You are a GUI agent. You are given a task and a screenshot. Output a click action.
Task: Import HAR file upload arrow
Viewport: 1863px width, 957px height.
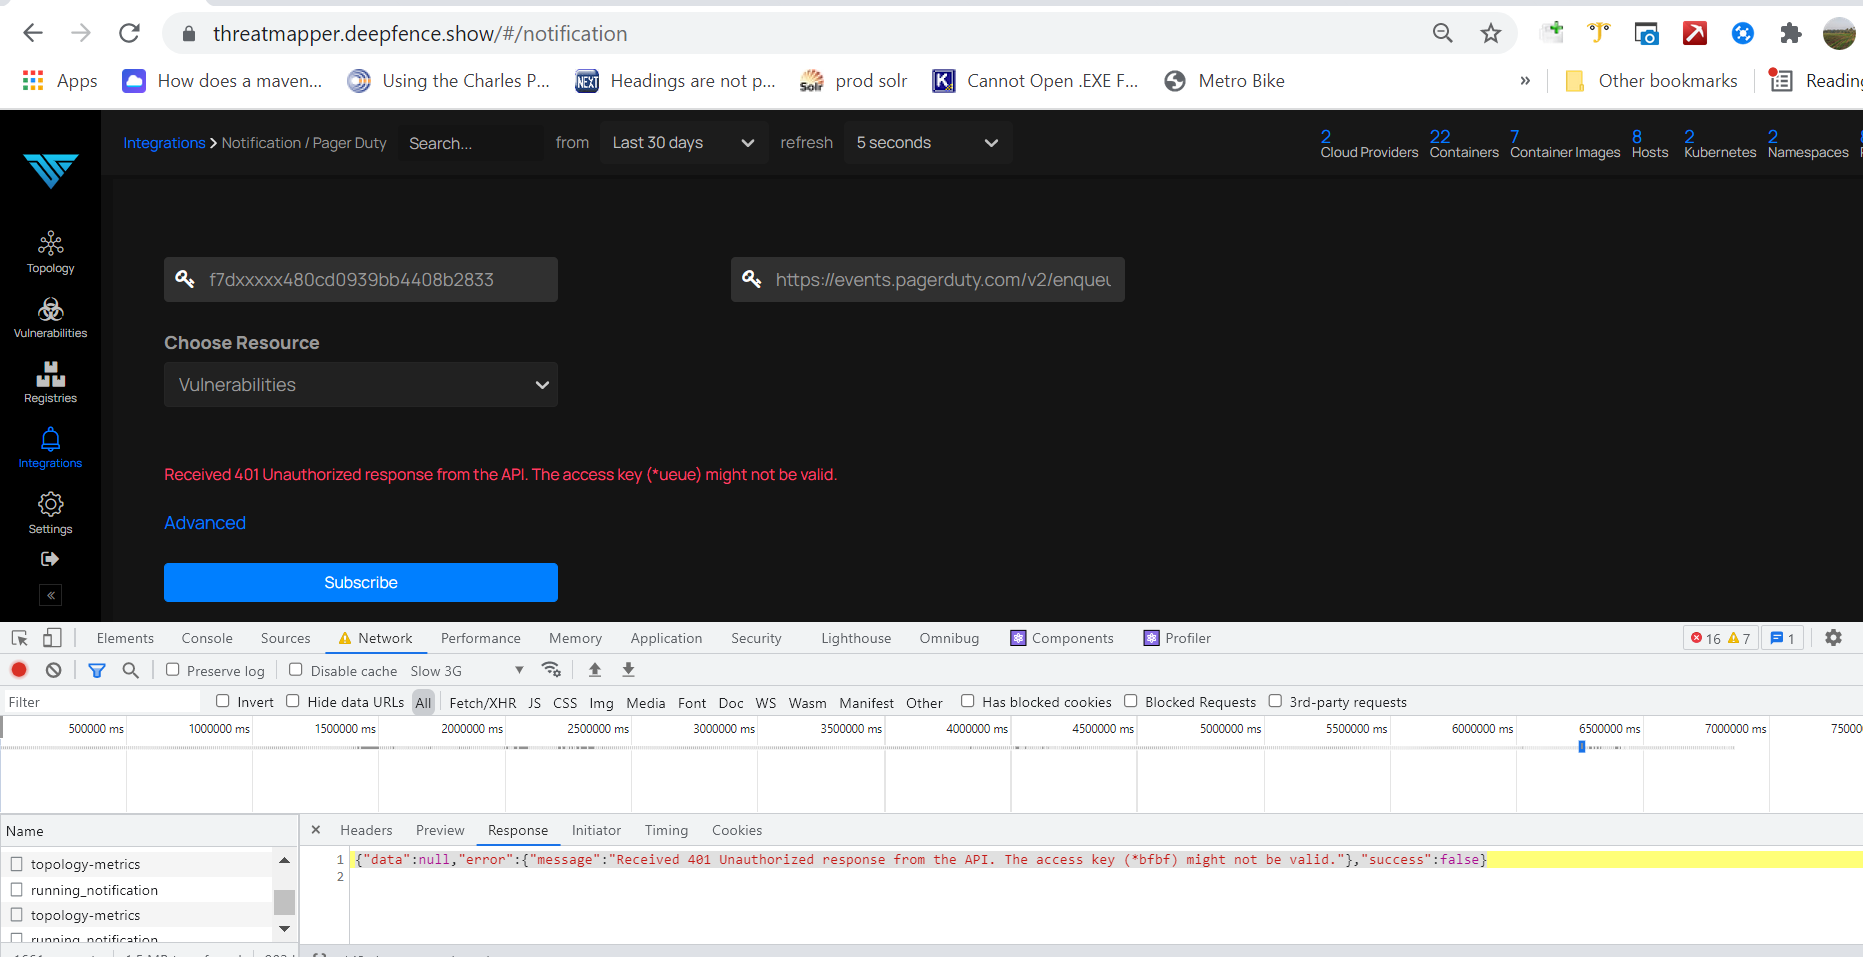pos(595,670)
